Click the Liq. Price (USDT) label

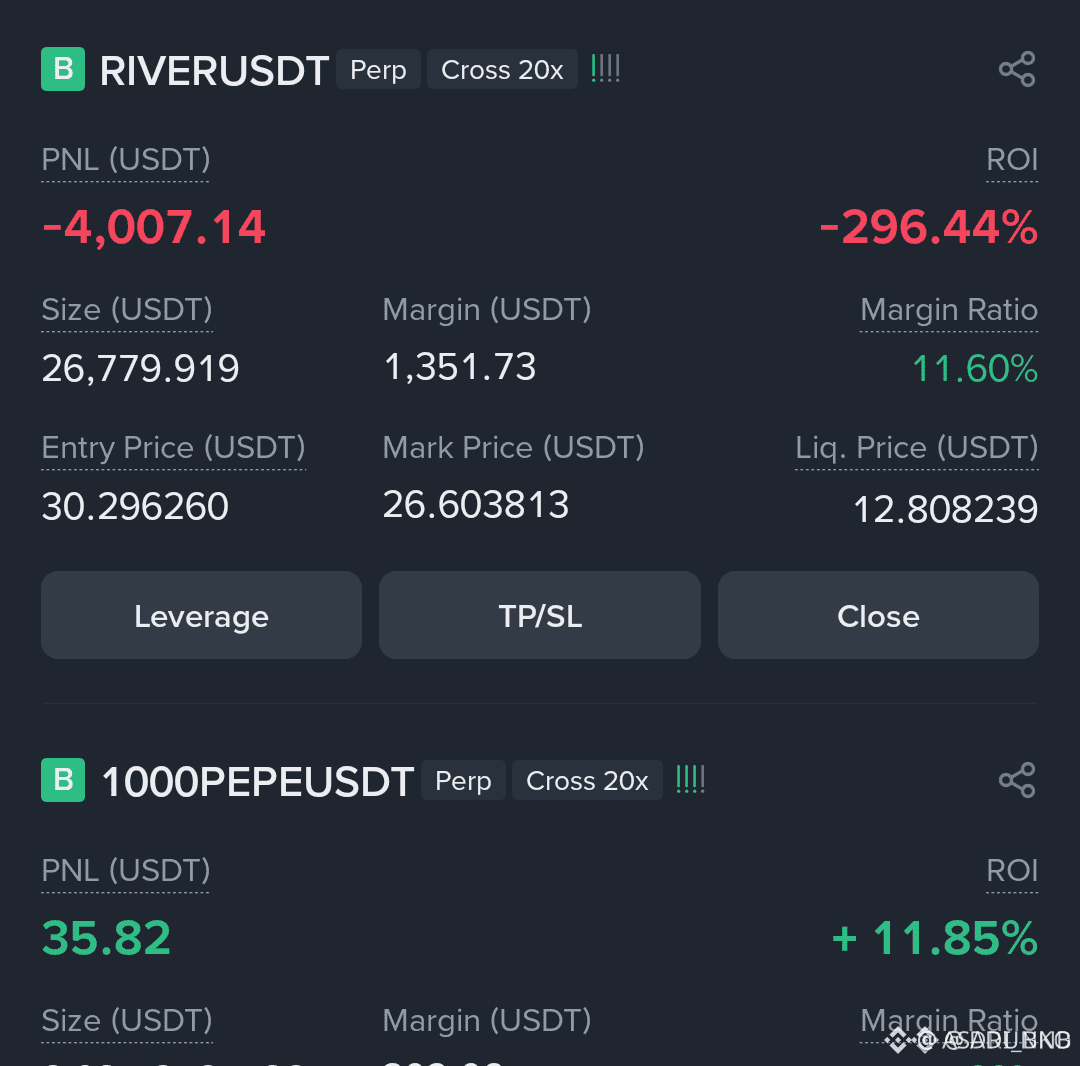pyautogui.click(x=916, y=448)
